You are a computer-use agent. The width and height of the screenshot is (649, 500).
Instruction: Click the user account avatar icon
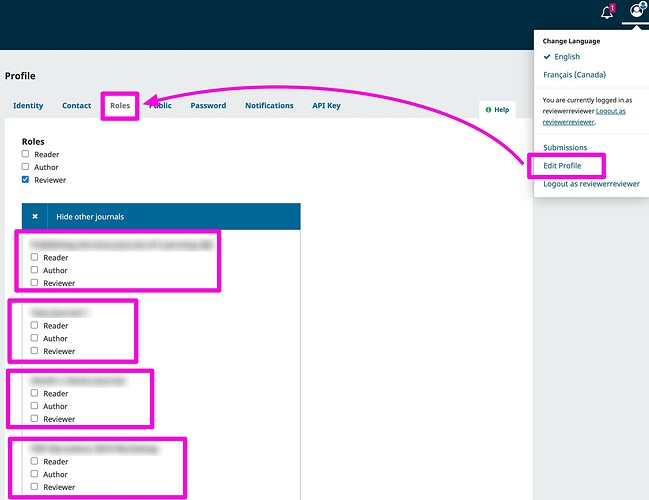(x=637, y=12)
